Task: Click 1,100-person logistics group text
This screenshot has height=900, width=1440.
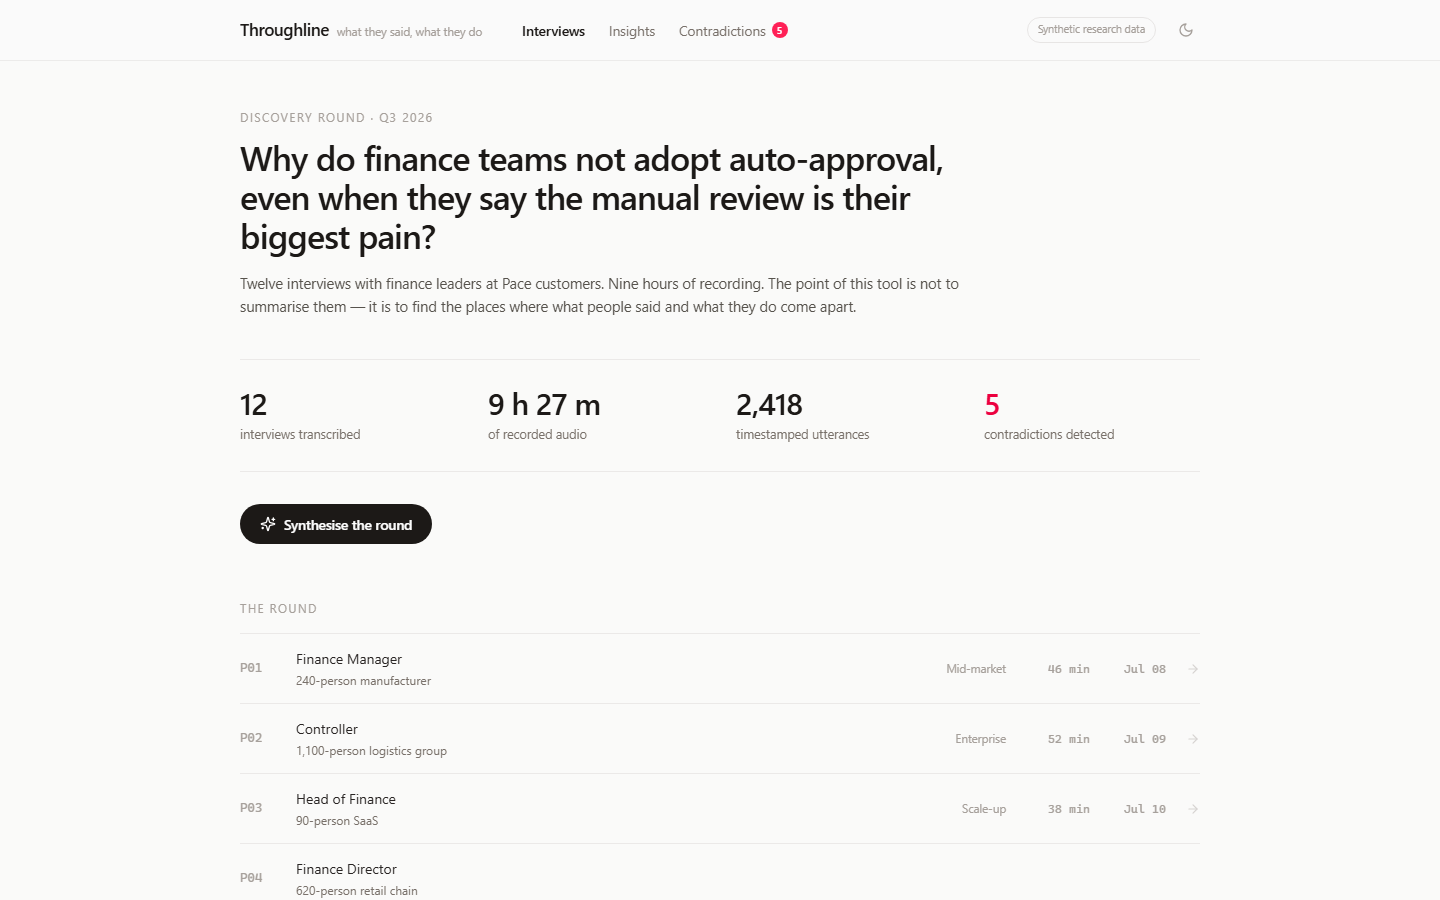Action: [371, 751]
